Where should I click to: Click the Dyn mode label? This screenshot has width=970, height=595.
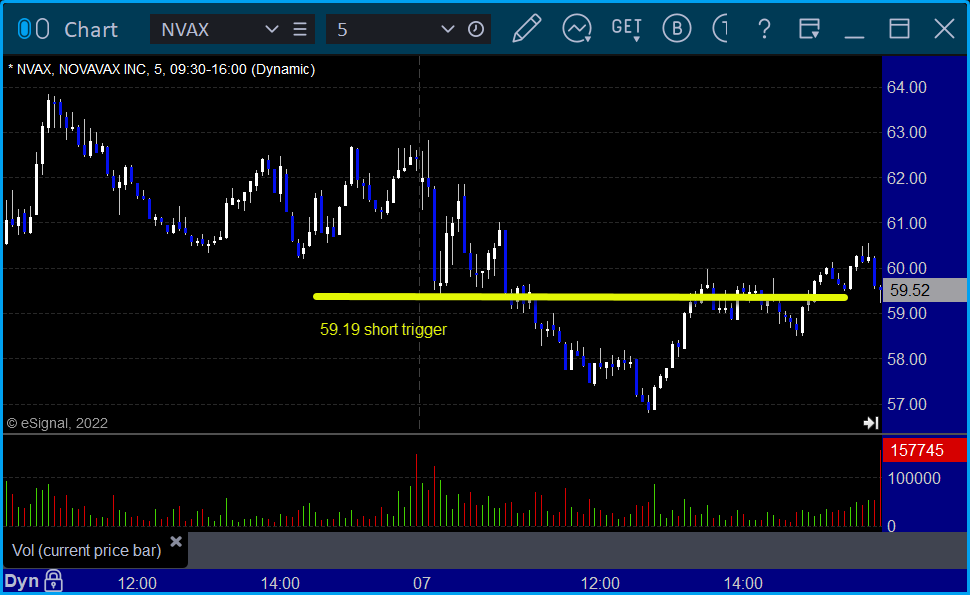click(22, 581)
